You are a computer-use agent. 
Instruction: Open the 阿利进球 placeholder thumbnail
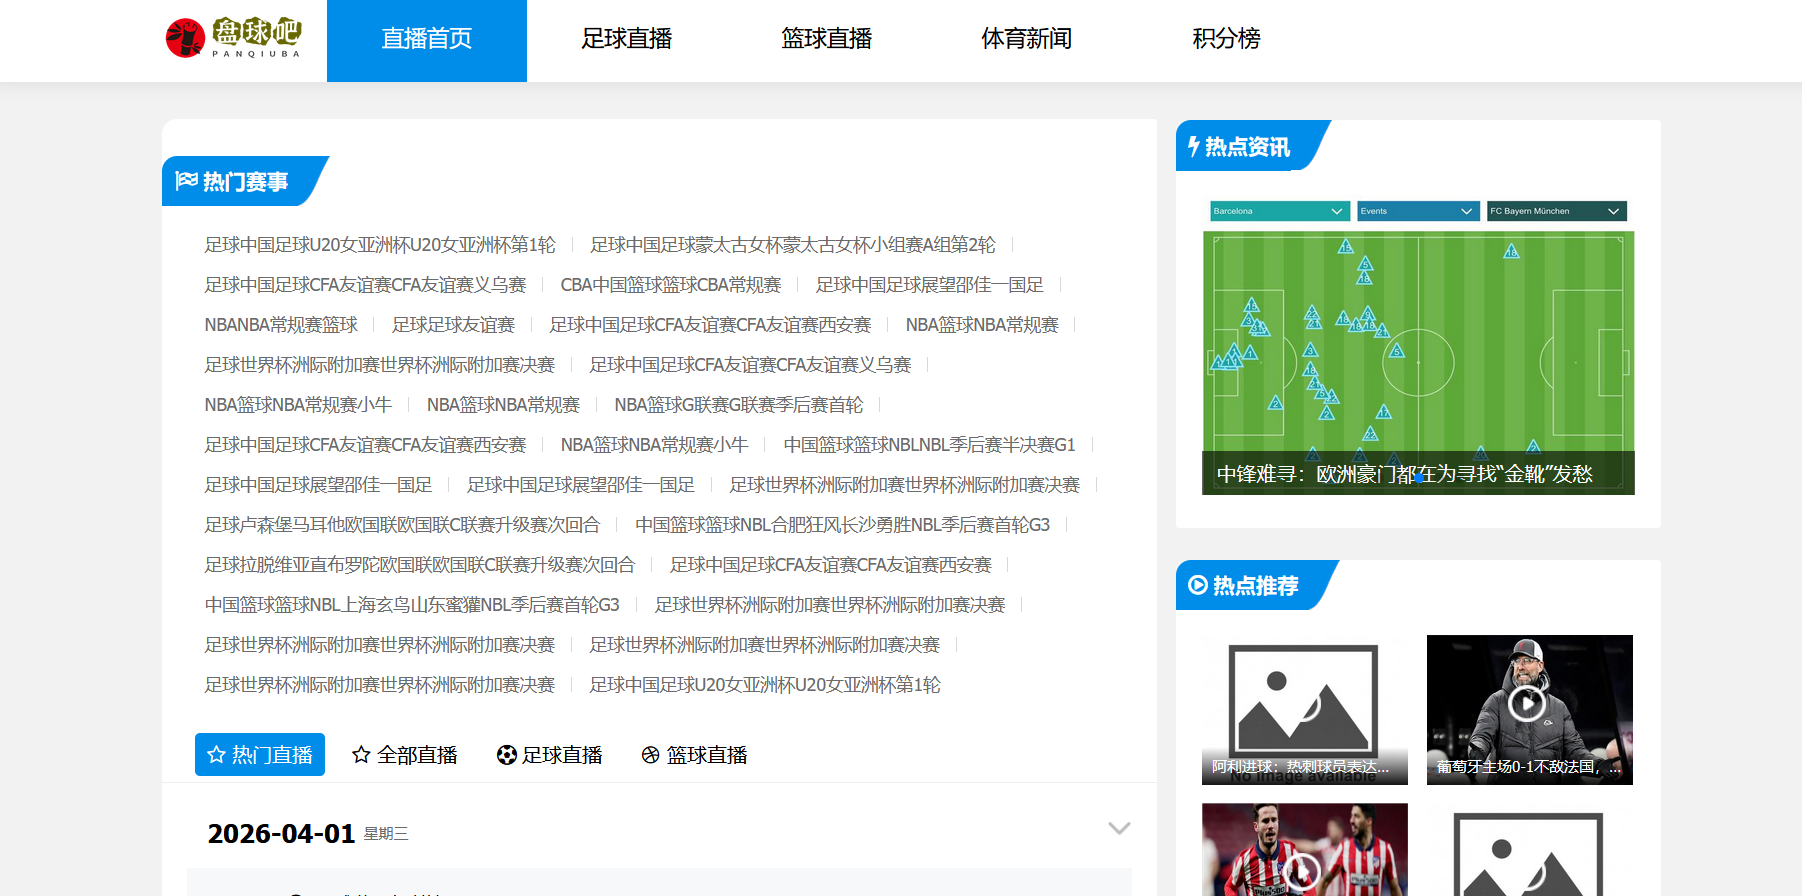click(x=1304, y=709)
